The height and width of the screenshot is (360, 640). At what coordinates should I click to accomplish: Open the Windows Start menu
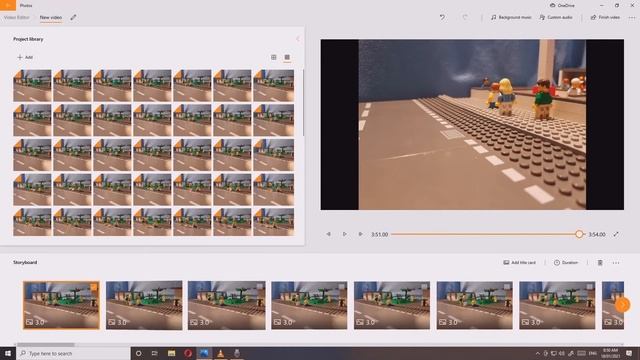8,353
